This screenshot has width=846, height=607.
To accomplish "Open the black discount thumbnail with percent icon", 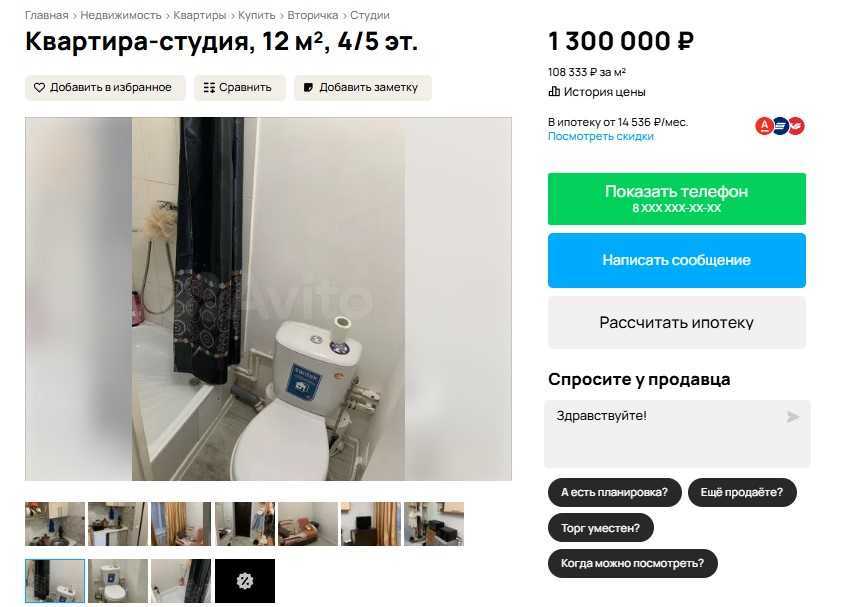I will [245, 581].
